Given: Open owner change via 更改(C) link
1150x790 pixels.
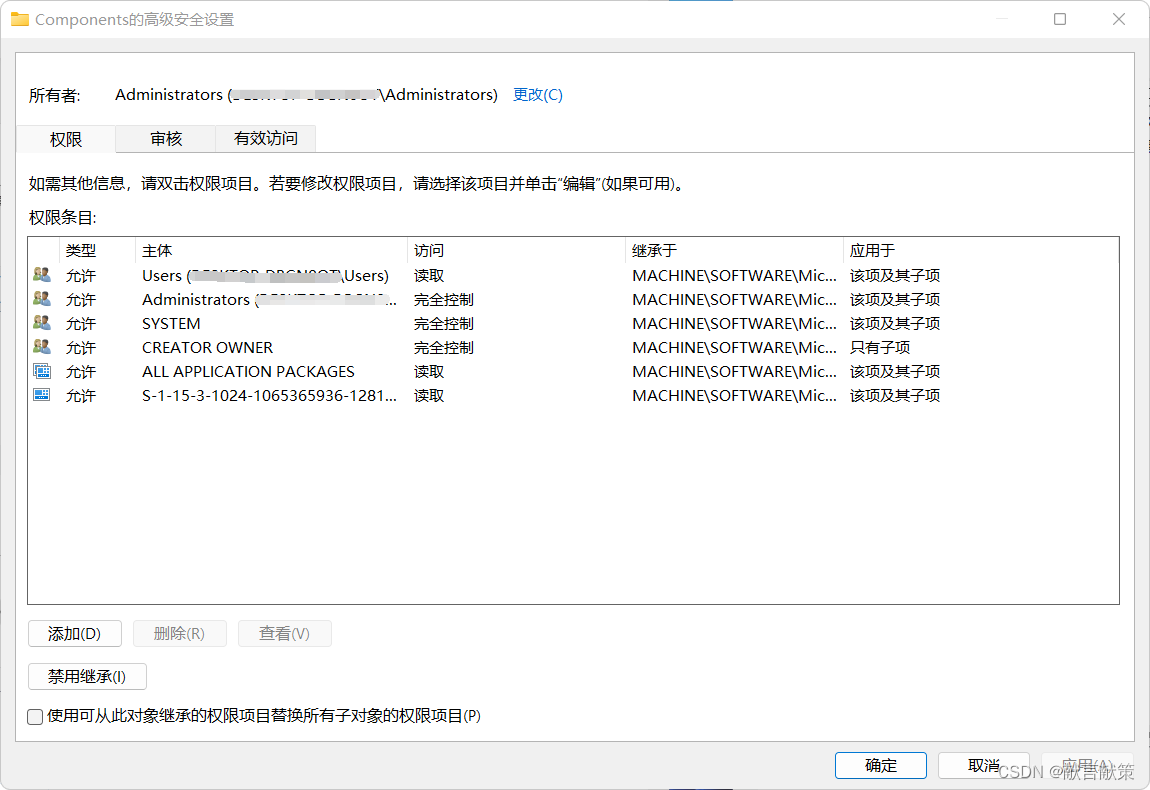Looking at the screenshot, I should point(537,94).
